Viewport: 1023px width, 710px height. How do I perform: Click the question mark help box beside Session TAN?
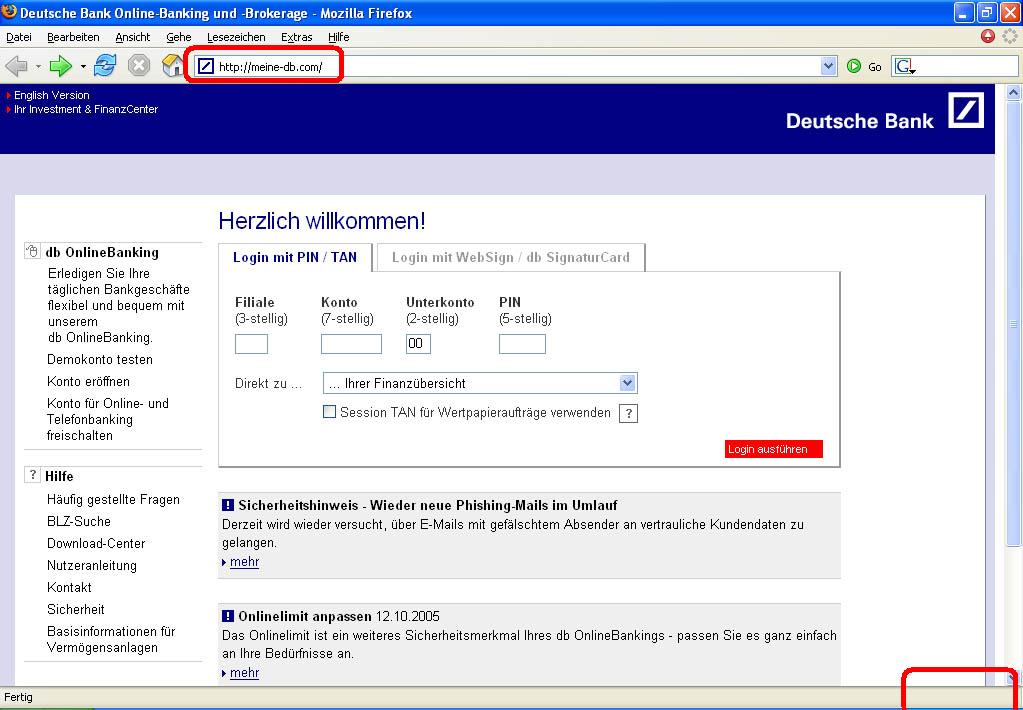coord(628,414)
